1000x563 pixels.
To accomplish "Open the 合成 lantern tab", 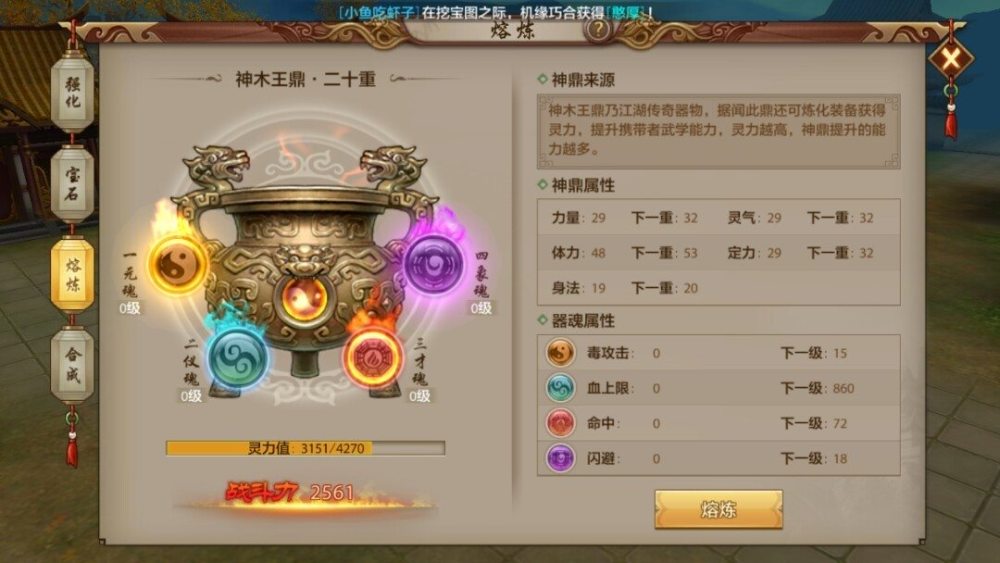I will click(73, 365).
